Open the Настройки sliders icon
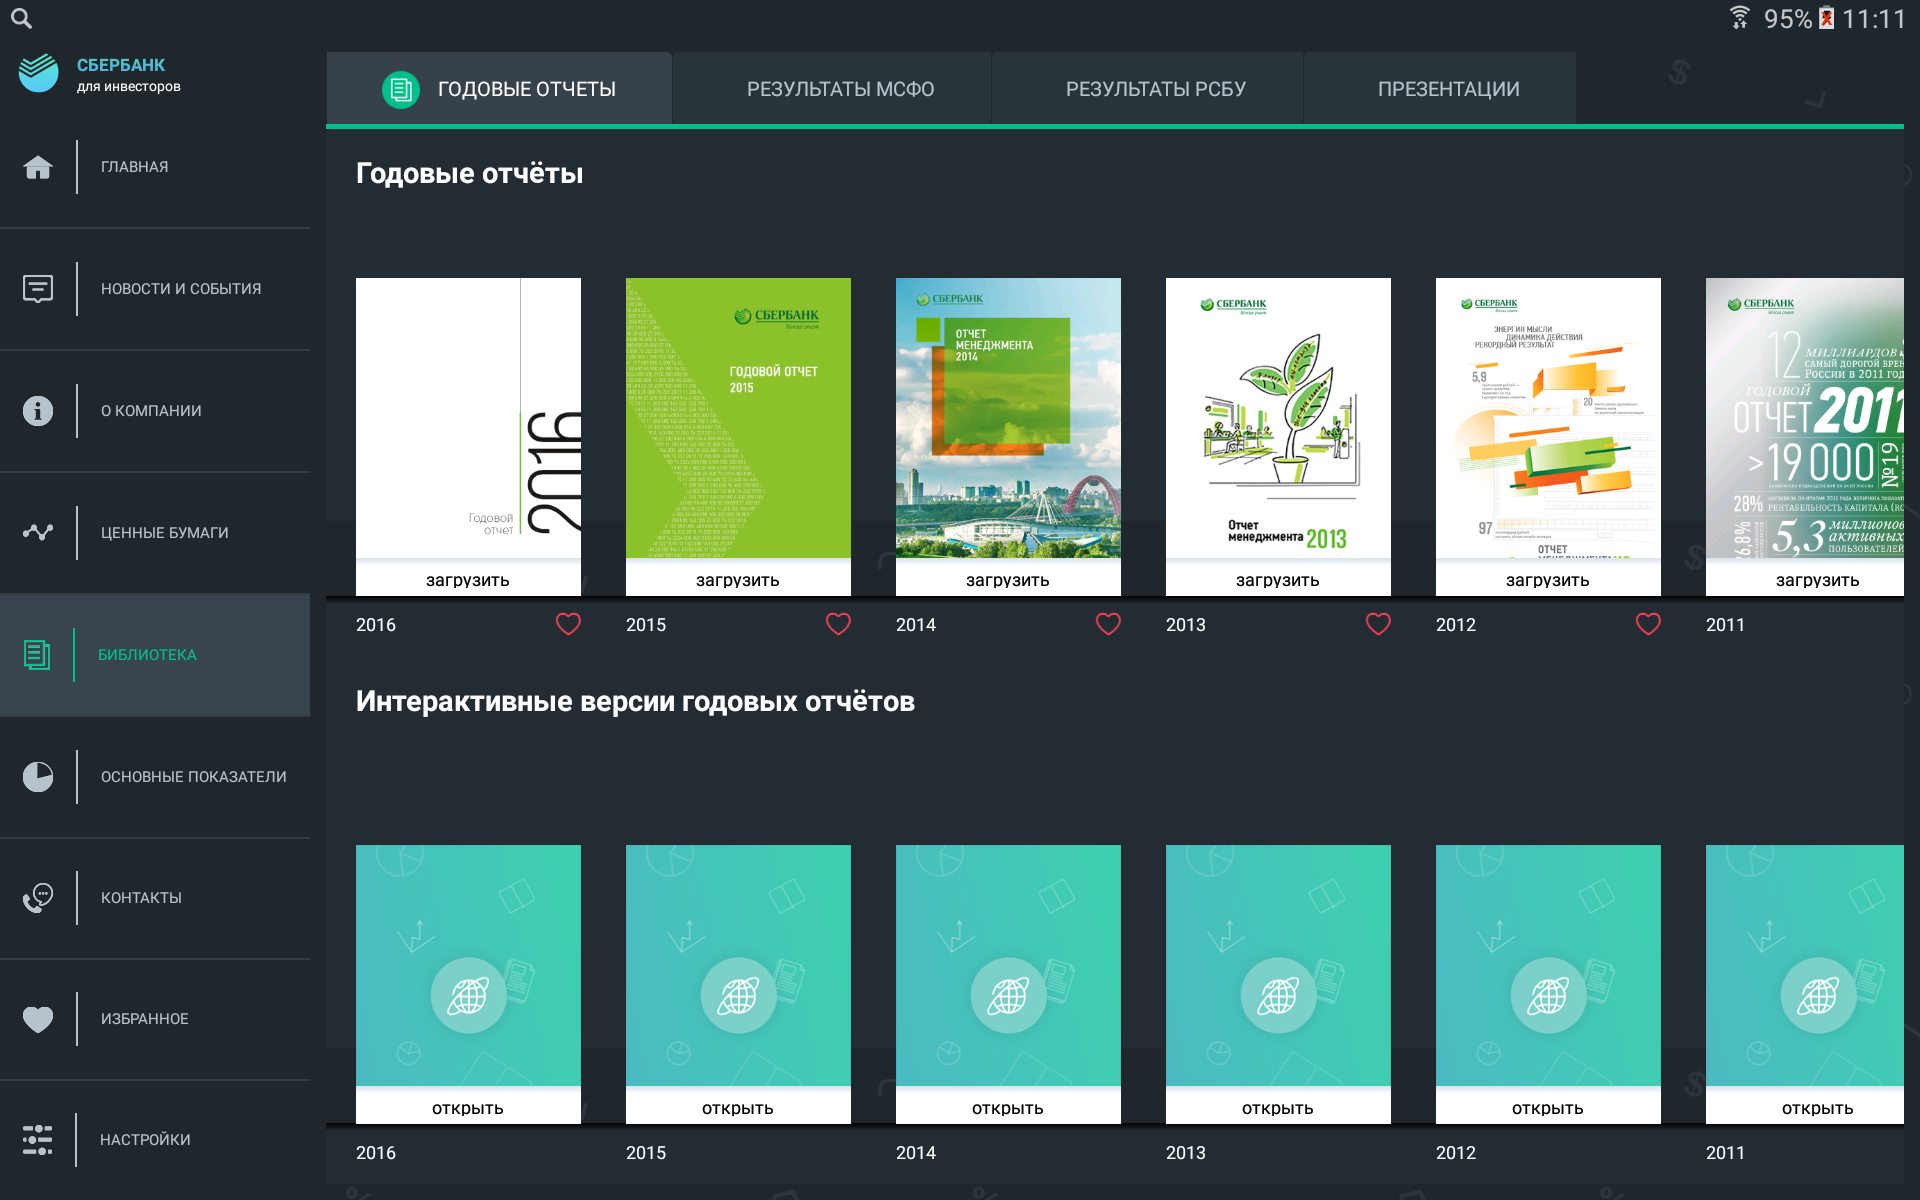Image resolution: width=1920 pixels, height=1200 pixels. 38,1140
